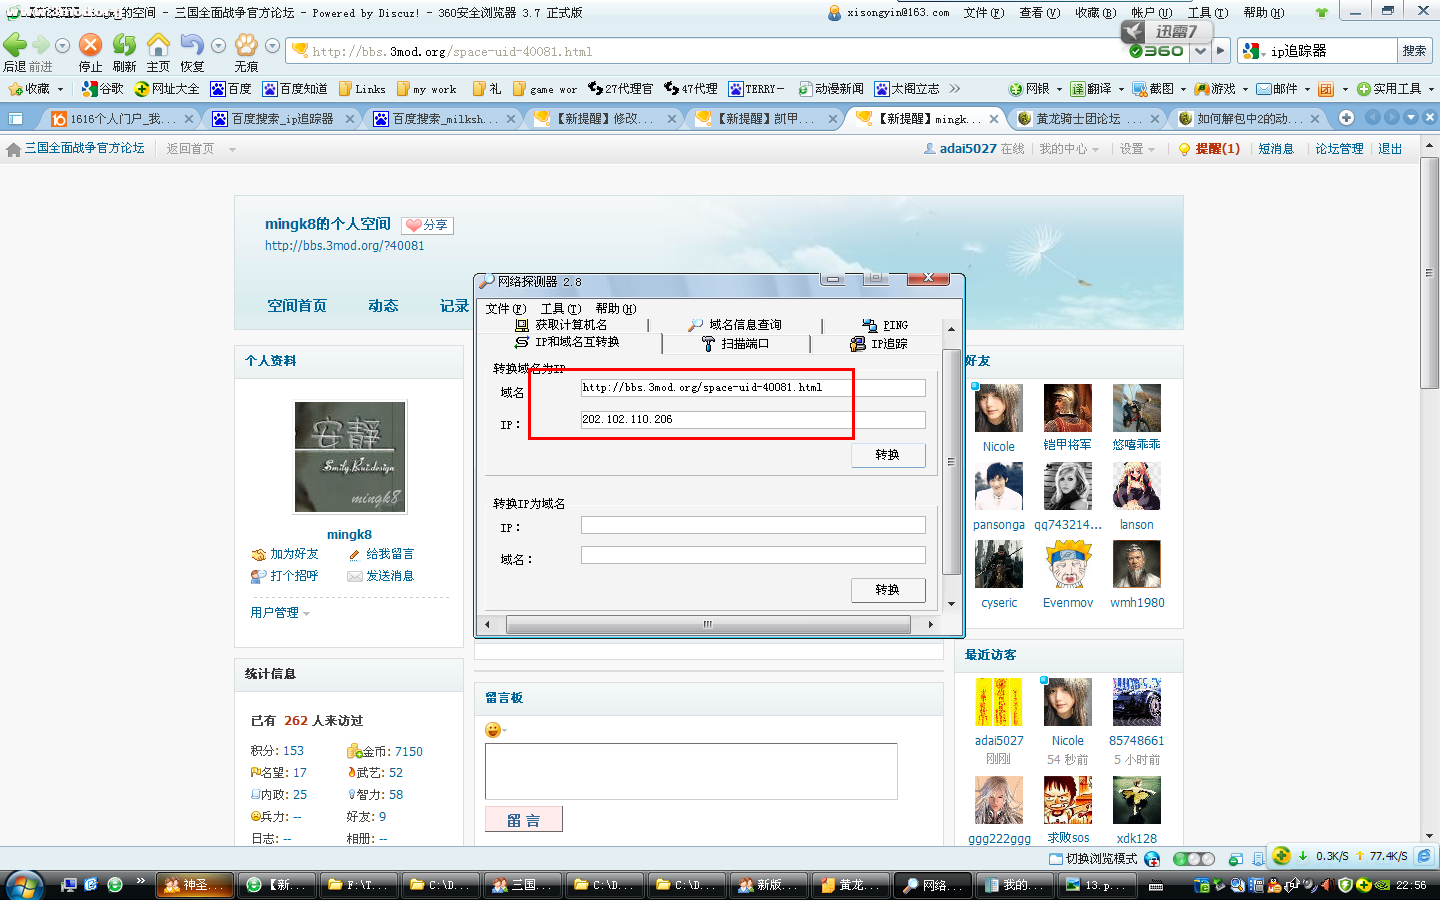Click the 转换 button below the IP field
The image size is (1440, 900).
(x=887, y=455)
